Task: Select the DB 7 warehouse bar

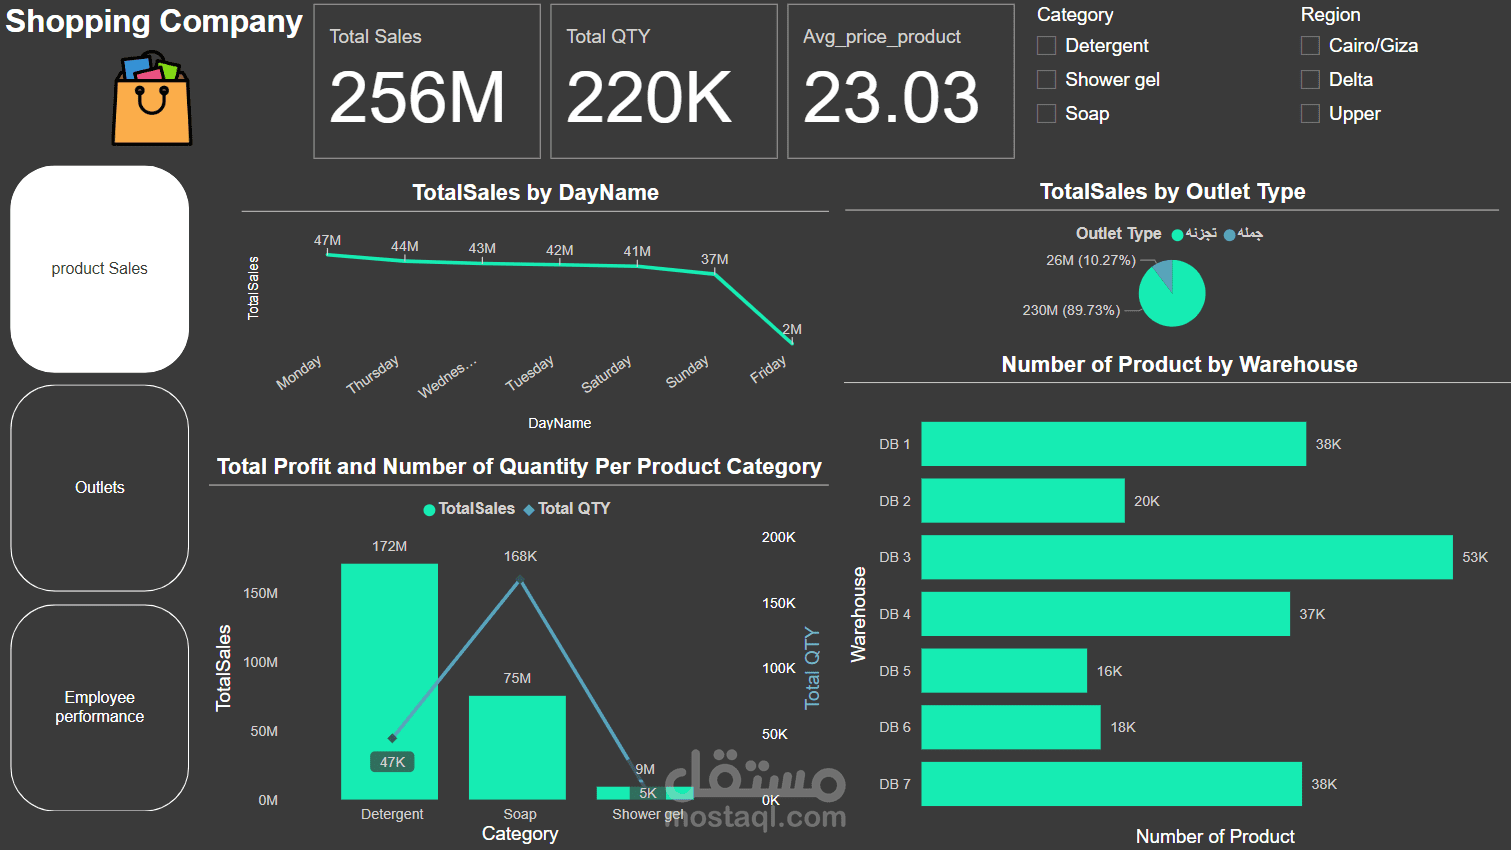Action: pyautogui.click(x=1111, y=784)
